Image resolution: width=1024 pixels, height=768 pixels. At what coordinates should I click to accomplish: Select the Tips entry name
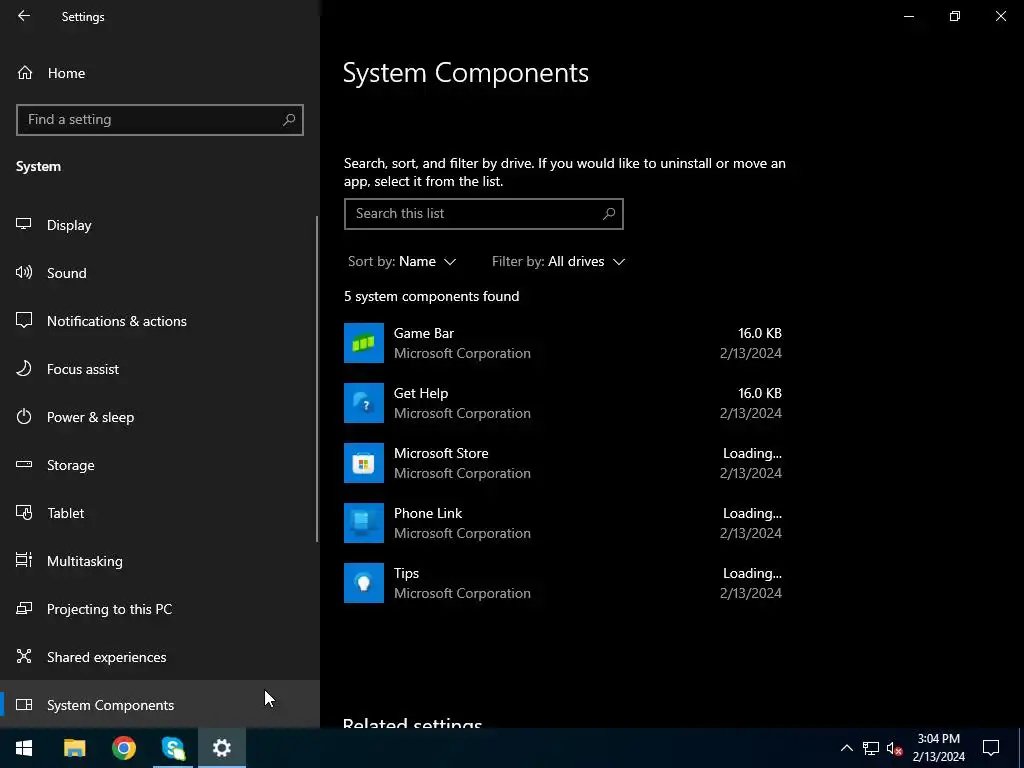pos(406,573)
